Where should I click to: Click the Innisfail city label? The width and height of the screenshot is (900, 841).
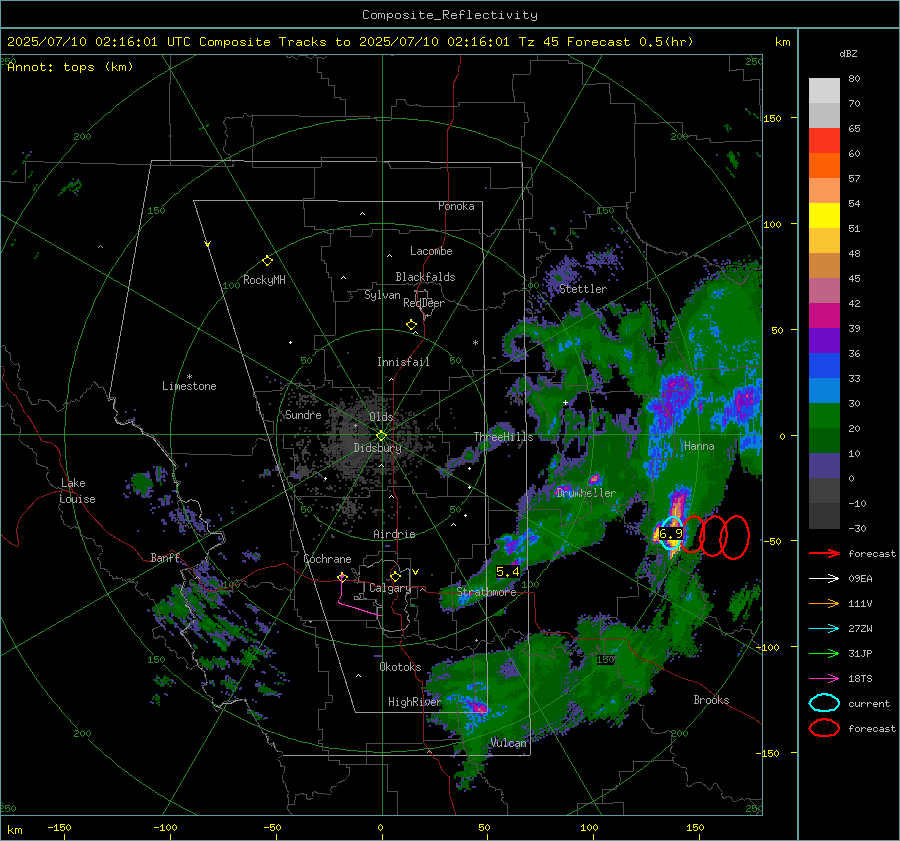coord(403,362)
